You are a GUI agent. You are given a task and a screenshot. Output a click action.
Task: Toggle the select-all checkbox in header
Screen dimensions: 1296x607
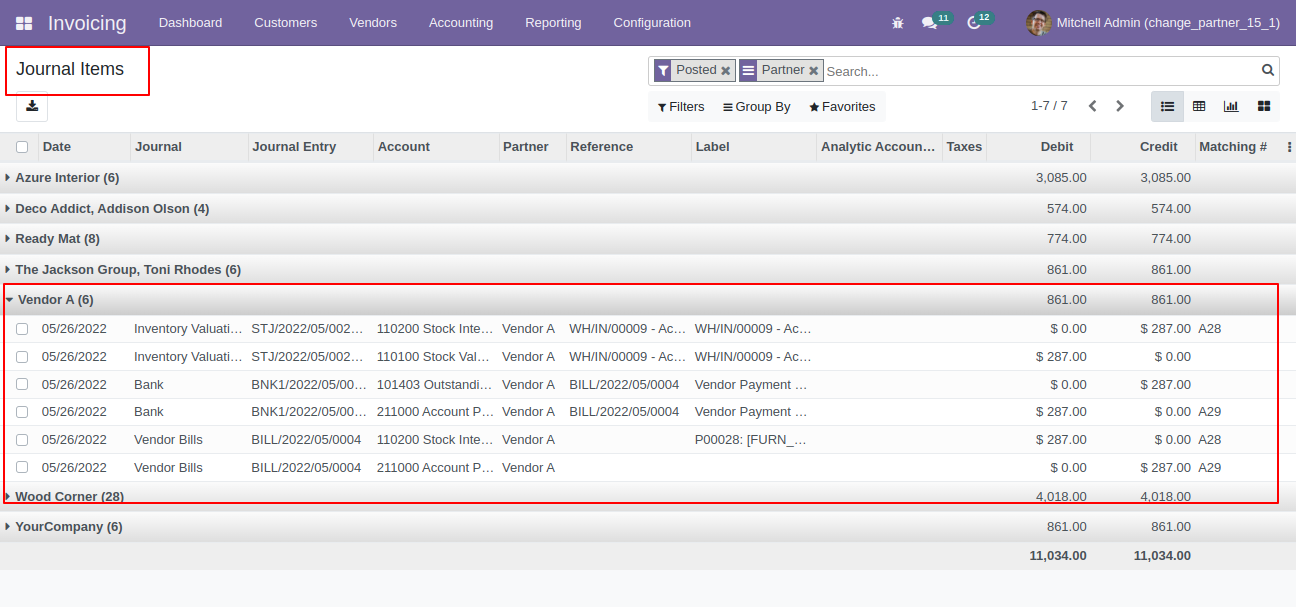(22, 147)
